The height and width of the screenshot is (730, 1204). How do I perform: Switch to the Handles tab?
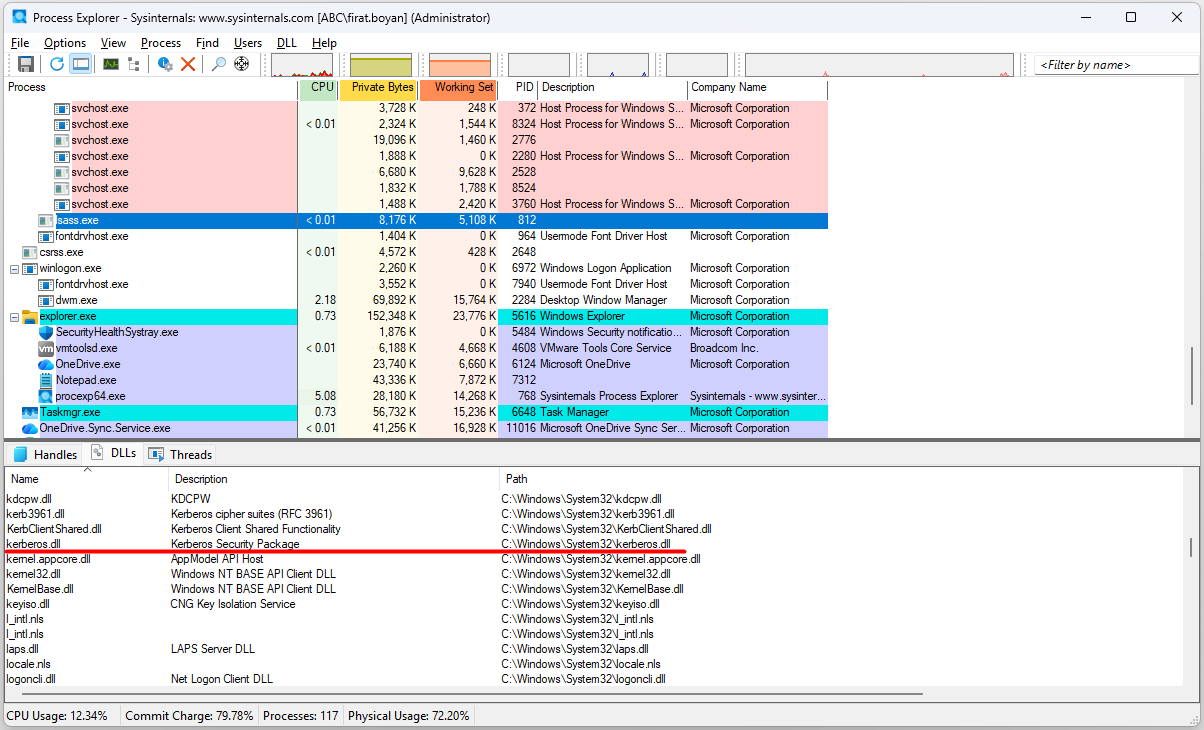(46, 454)
